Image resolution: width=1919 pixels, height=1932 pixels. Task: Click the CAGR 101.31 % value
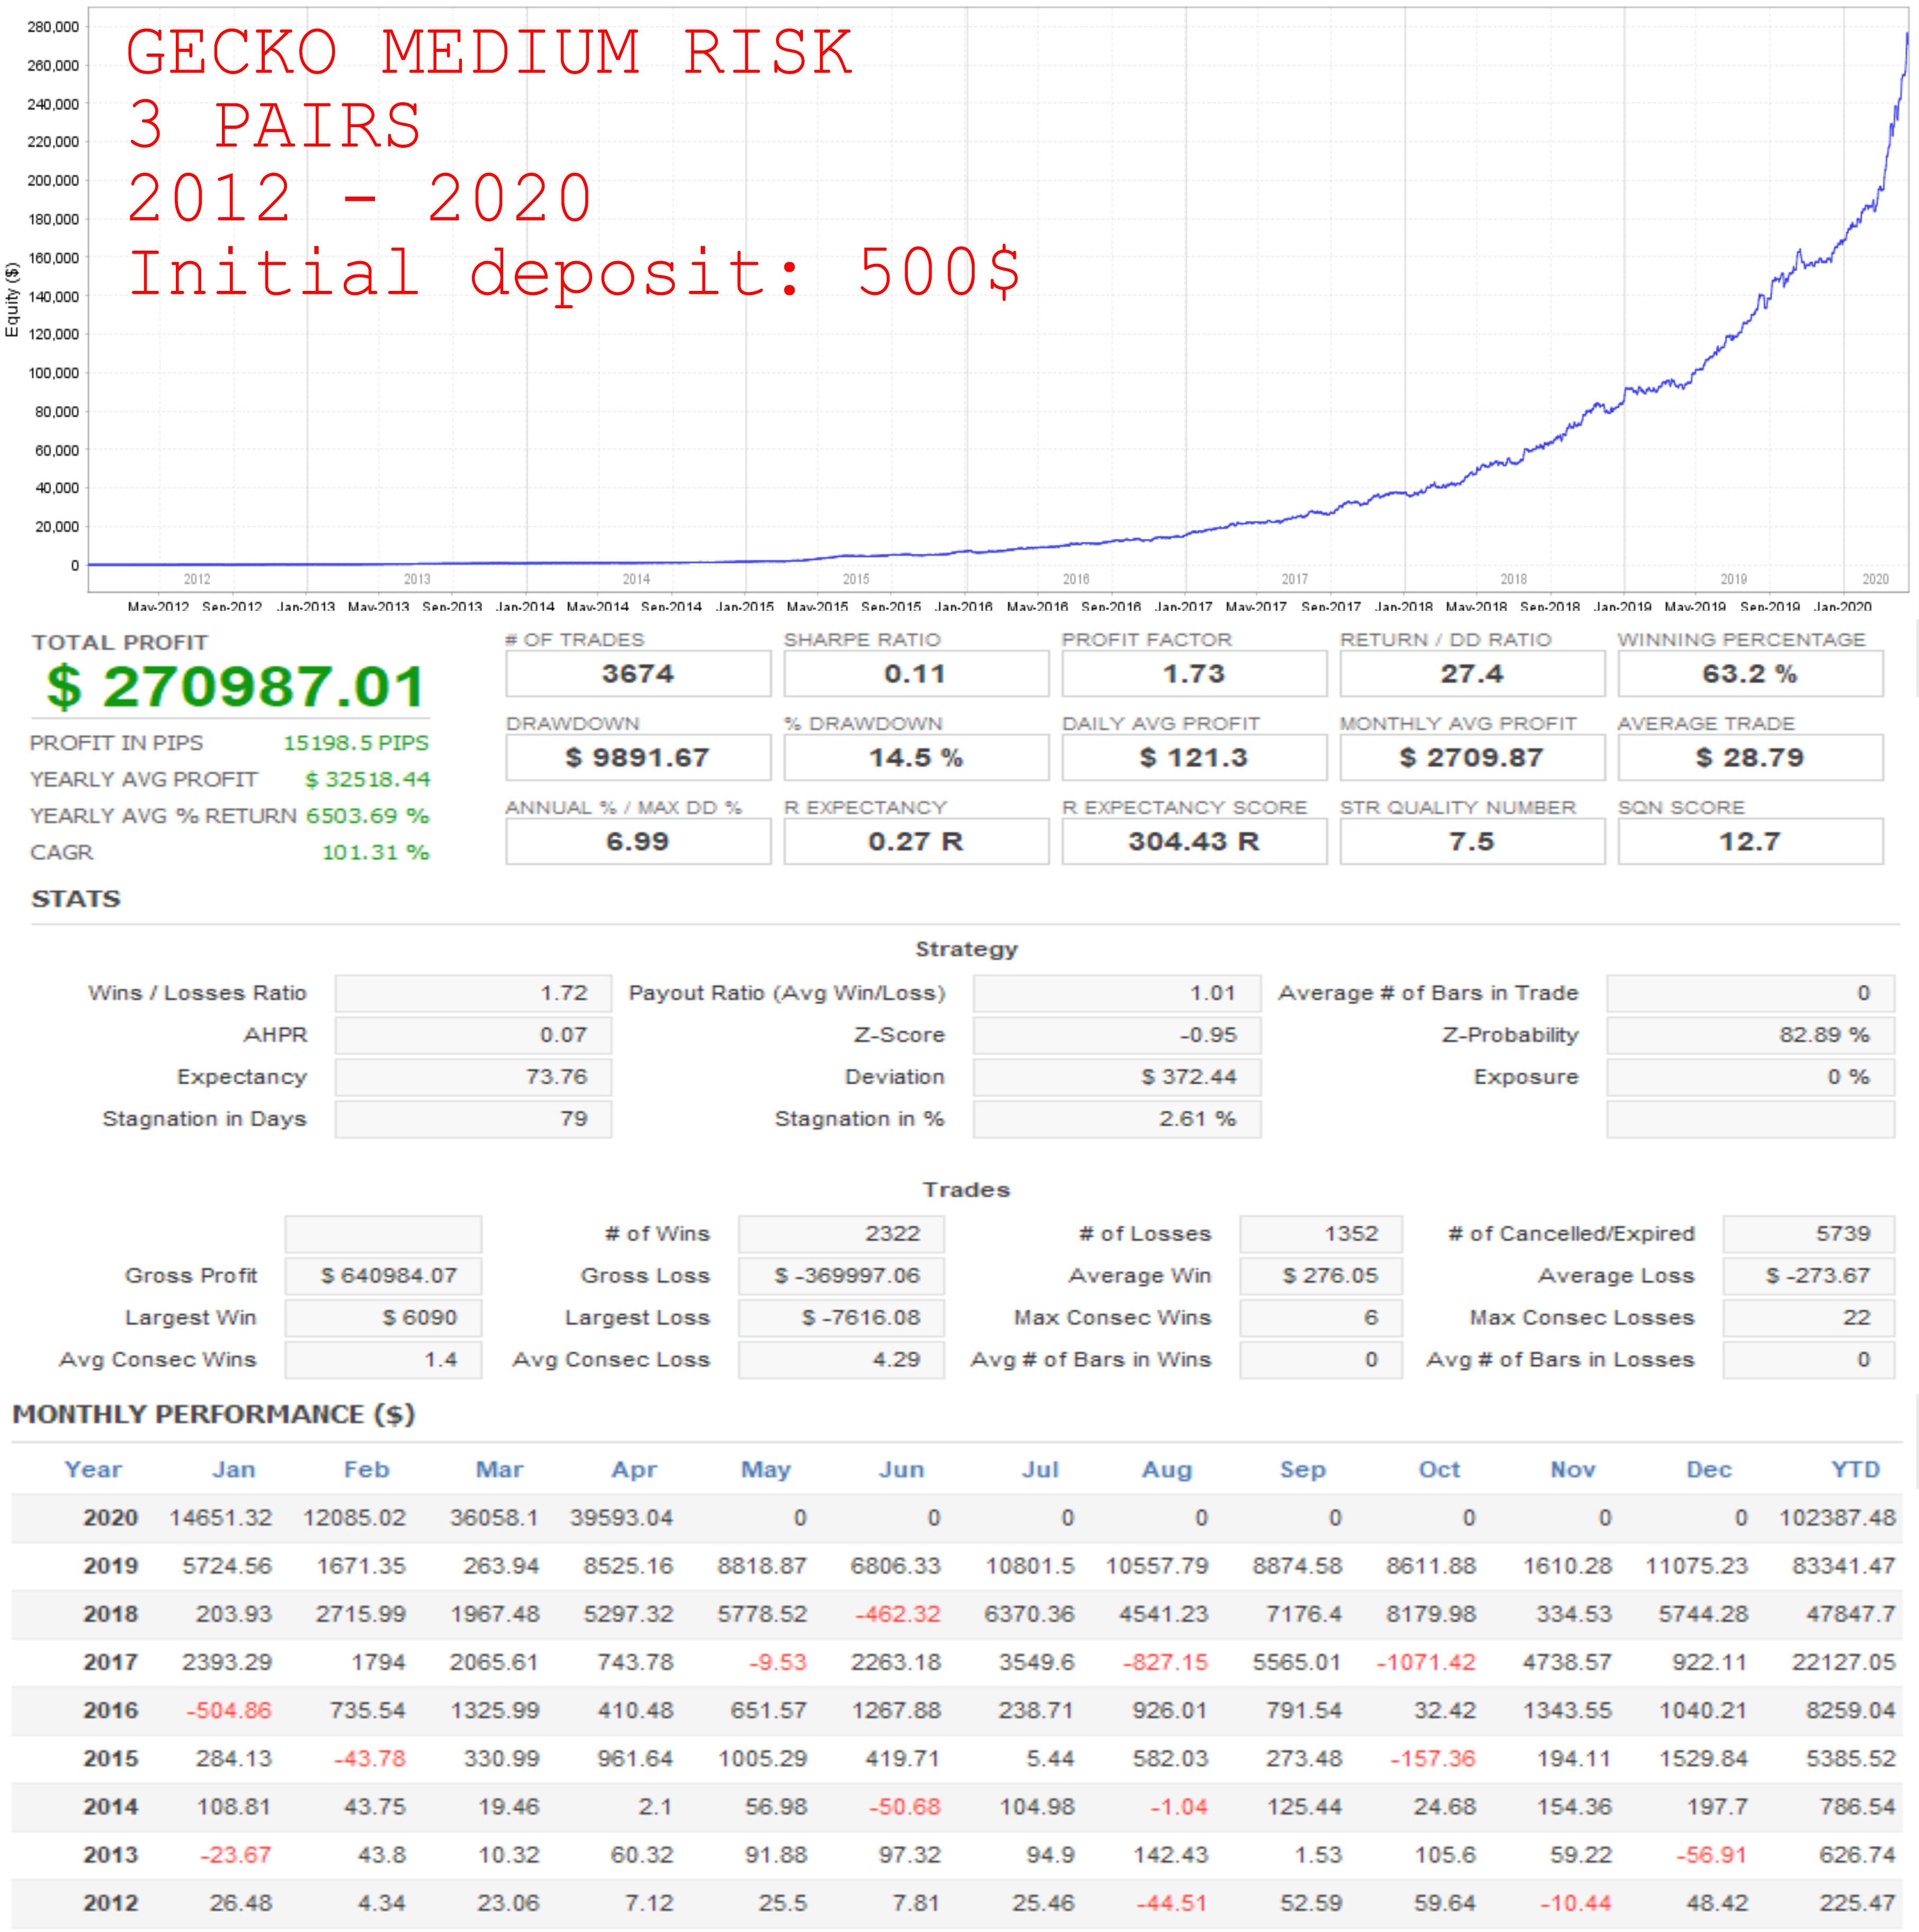(375, 853)
